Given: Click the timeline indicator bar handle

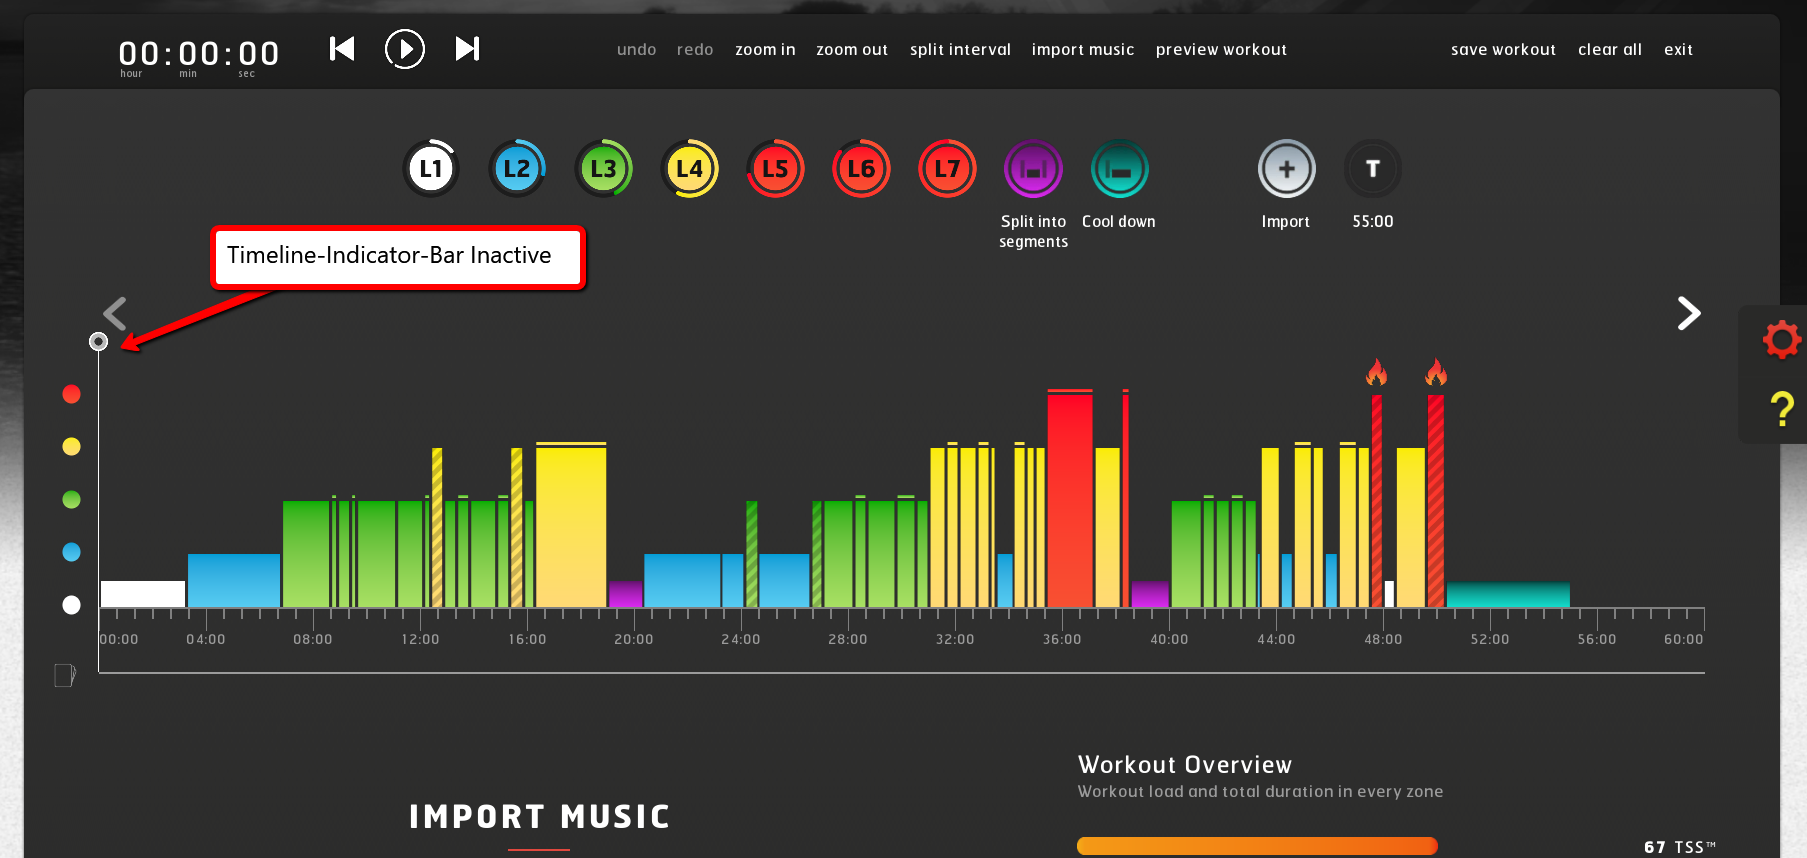Looking at the screenshot, I should [98, 342].
